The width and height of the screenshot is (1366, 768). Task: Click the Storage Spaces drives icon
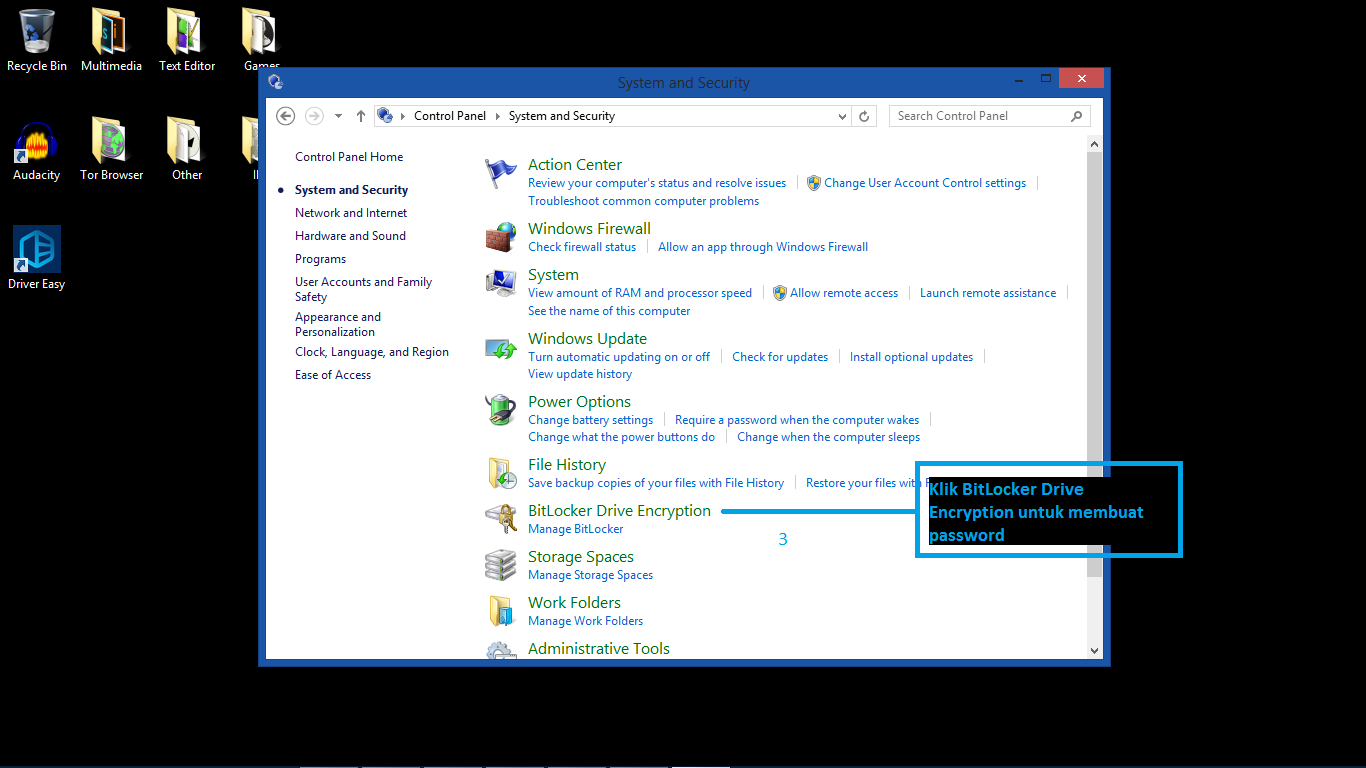pyautogui.click(x=501, y=565)
